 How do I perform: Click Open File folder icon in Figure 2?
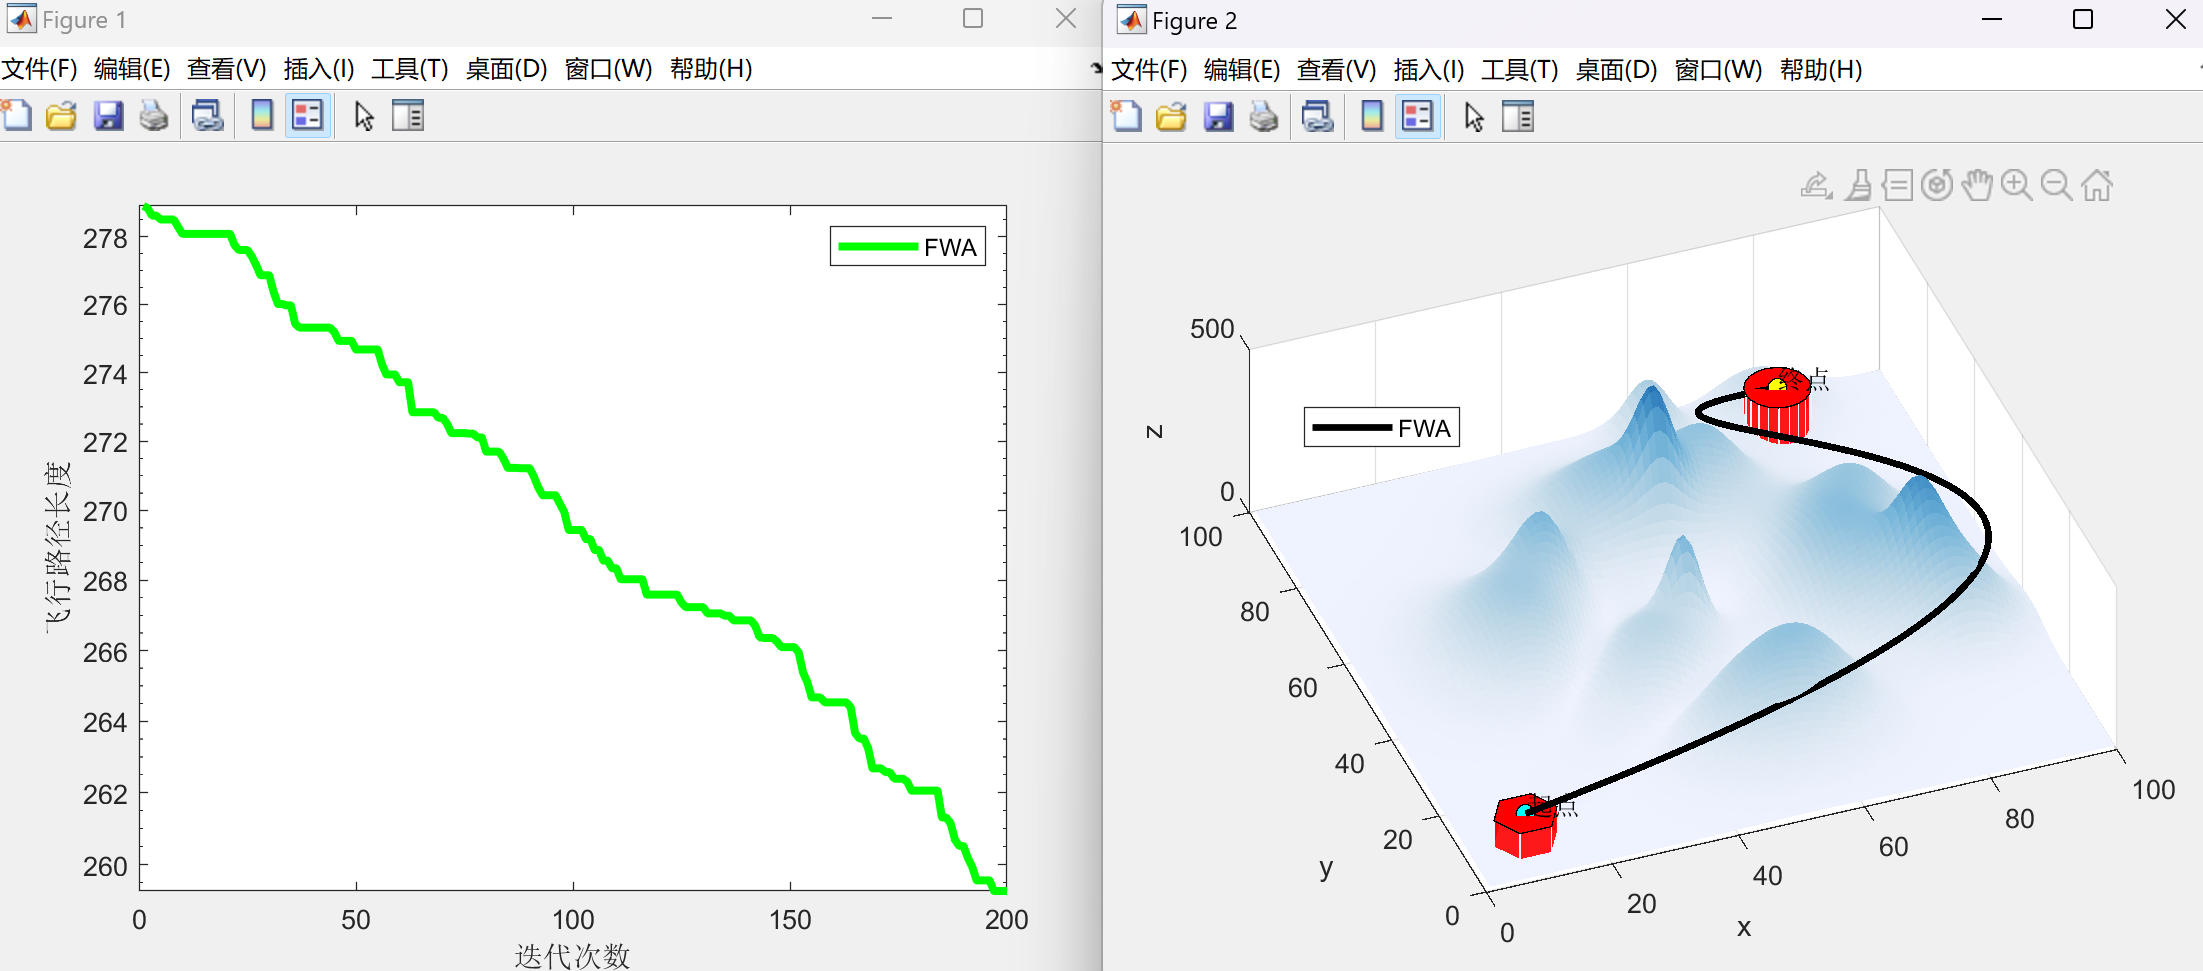click(x=1171, y=117)
